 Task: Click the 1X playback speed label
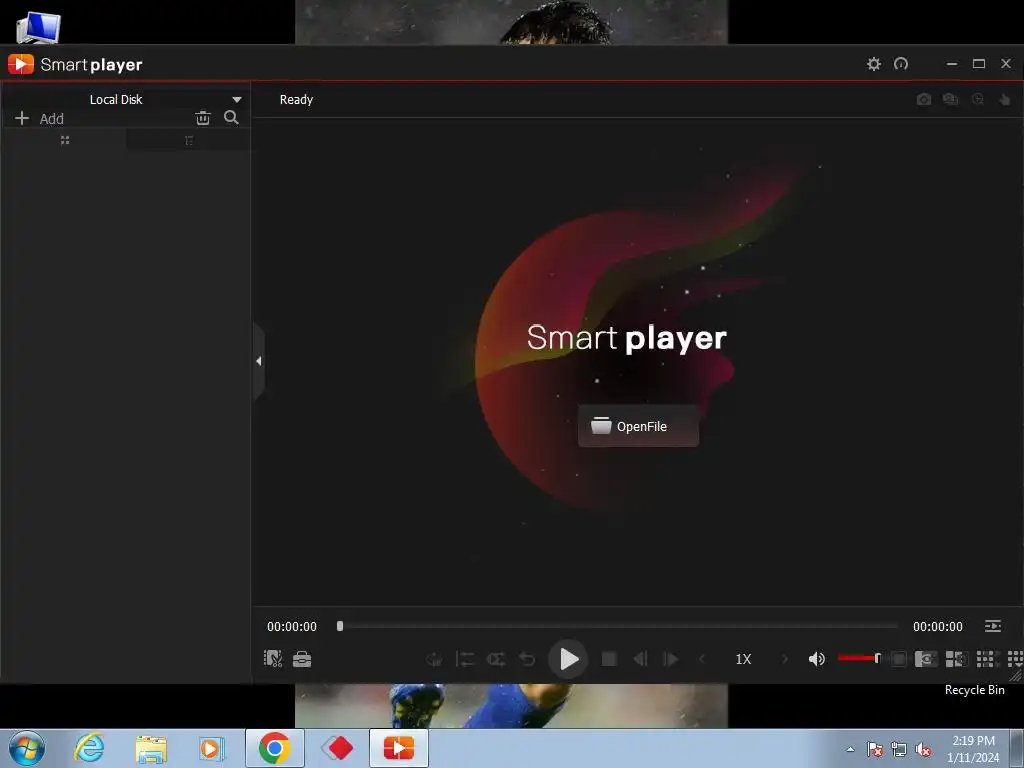[x=743, y=660]
